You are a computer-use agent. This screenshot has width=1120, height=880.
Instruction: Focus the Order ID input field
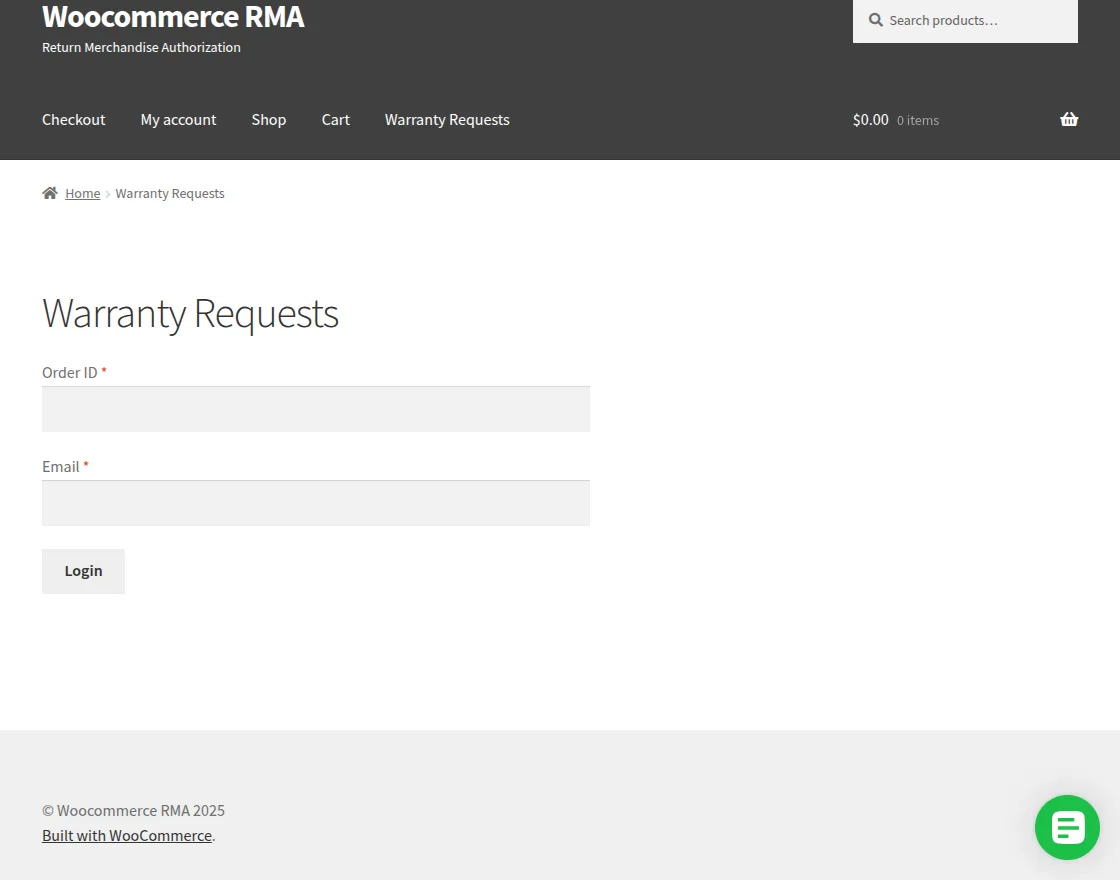pyautogui.click(x=315, y=409)
